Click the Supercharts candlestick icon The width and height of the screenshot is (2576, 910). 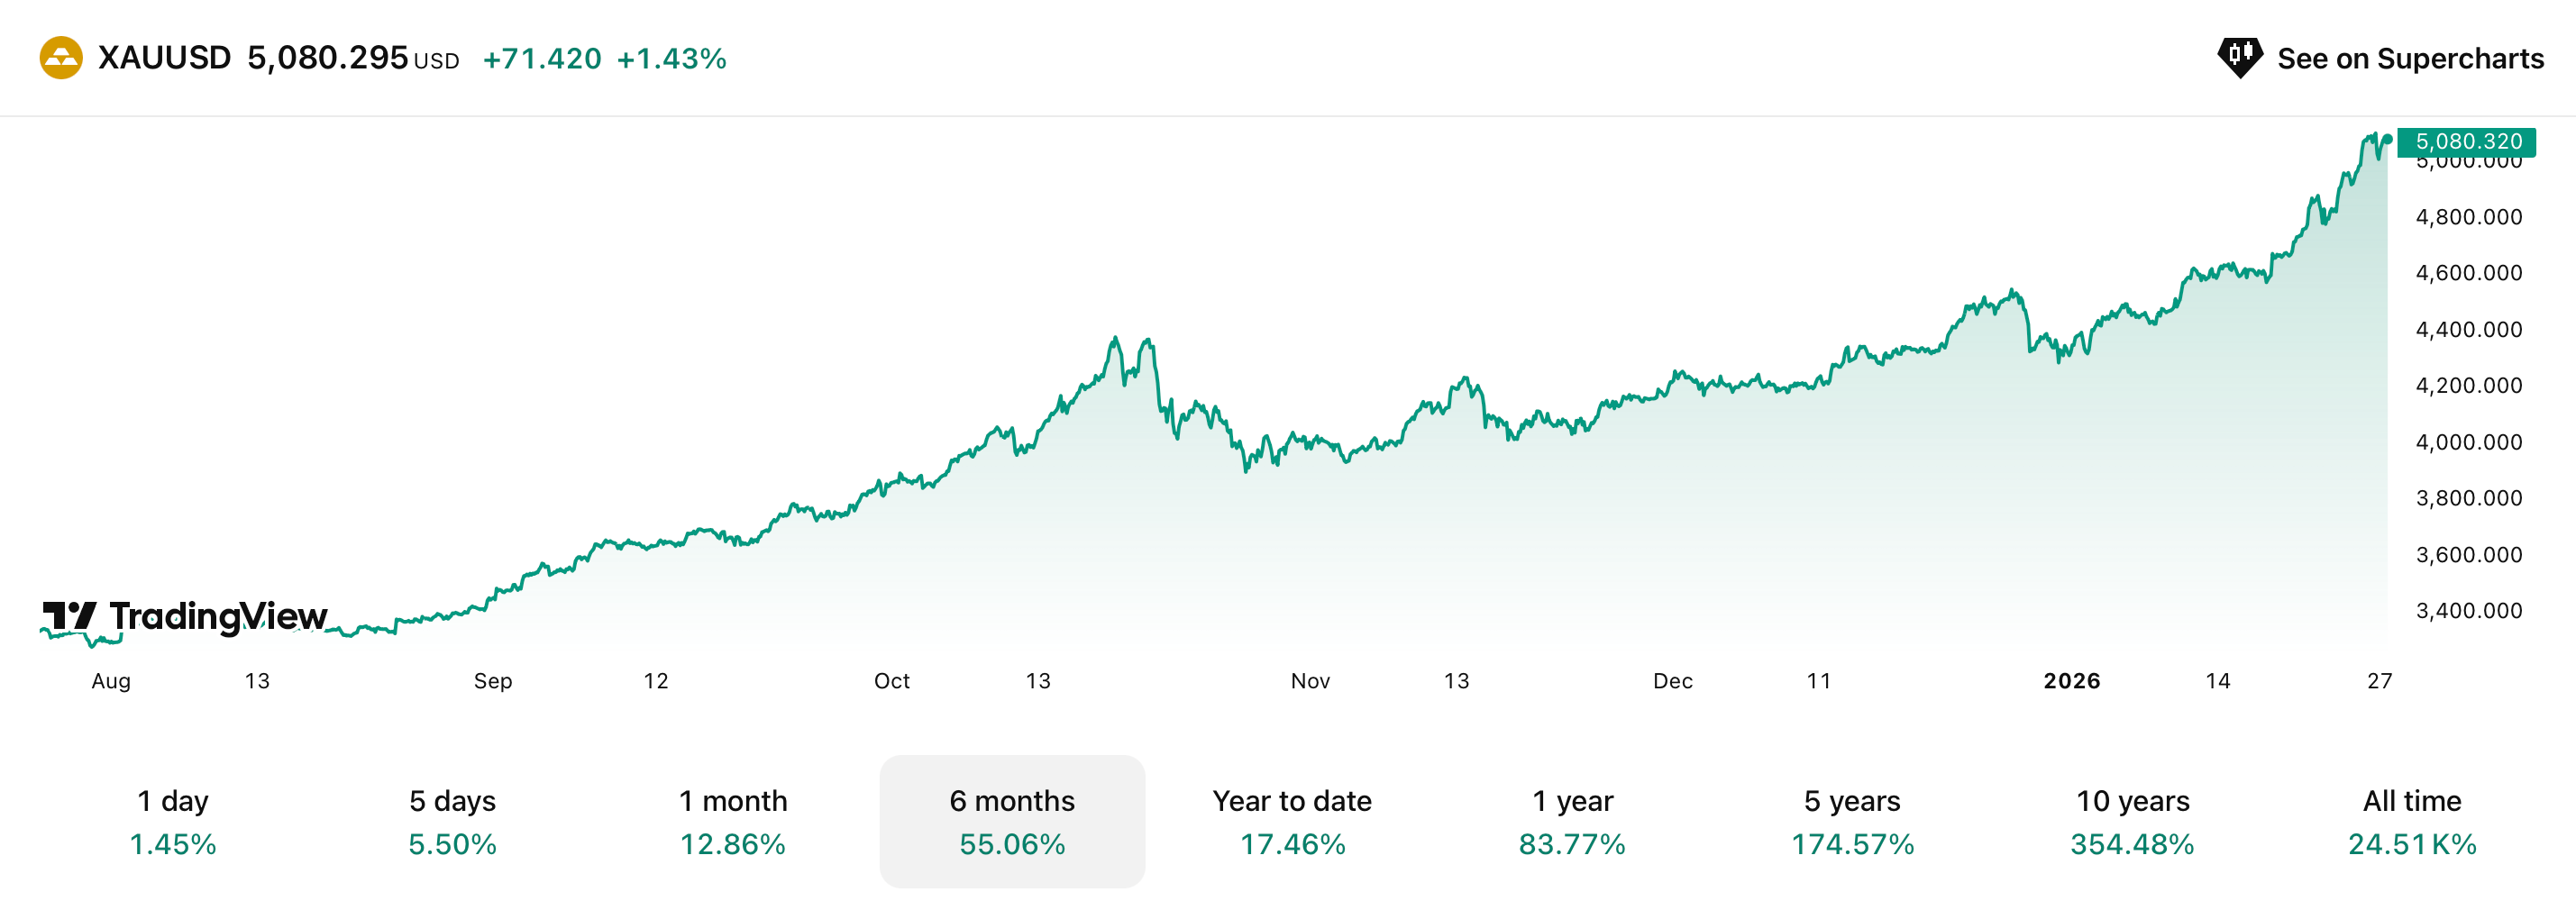(x=2239, y=57)
